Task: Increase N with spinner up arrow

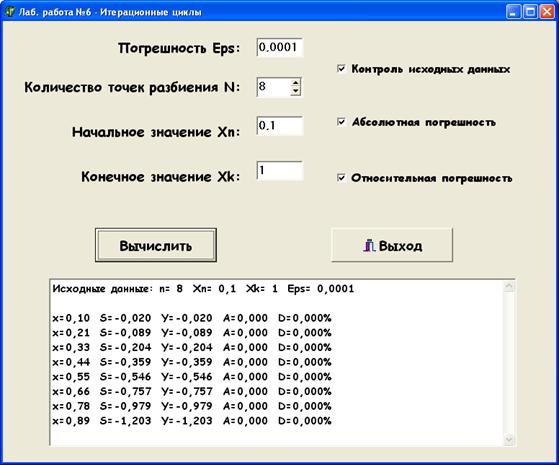Action: [295, 83]
